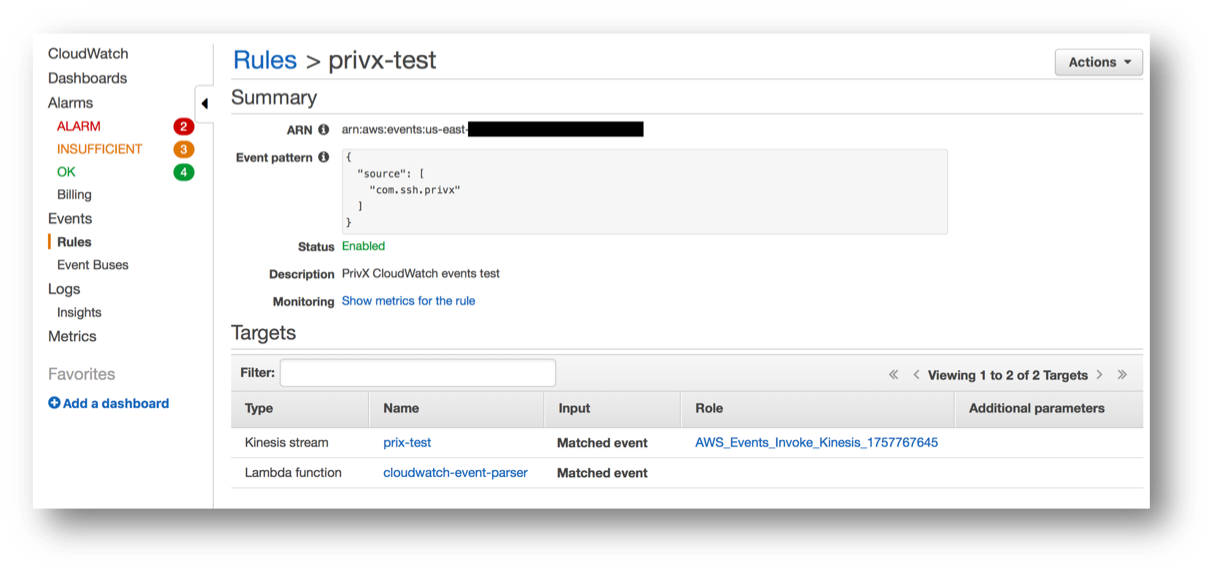Image resolution: width=1214 pixels, height=572 pixels.
Task: Go to first page of targets
Action: (x=893, y=375)
